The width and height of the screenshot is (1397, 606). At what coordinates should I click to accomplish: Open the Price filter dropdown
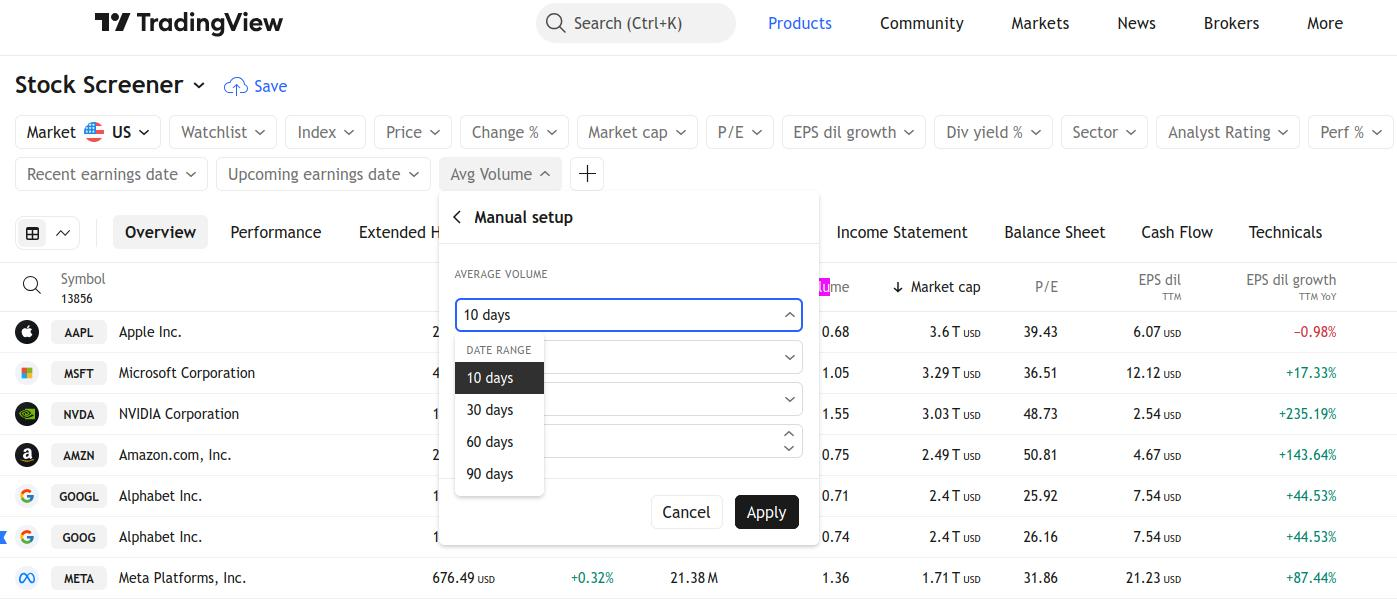tap(413, 132)
